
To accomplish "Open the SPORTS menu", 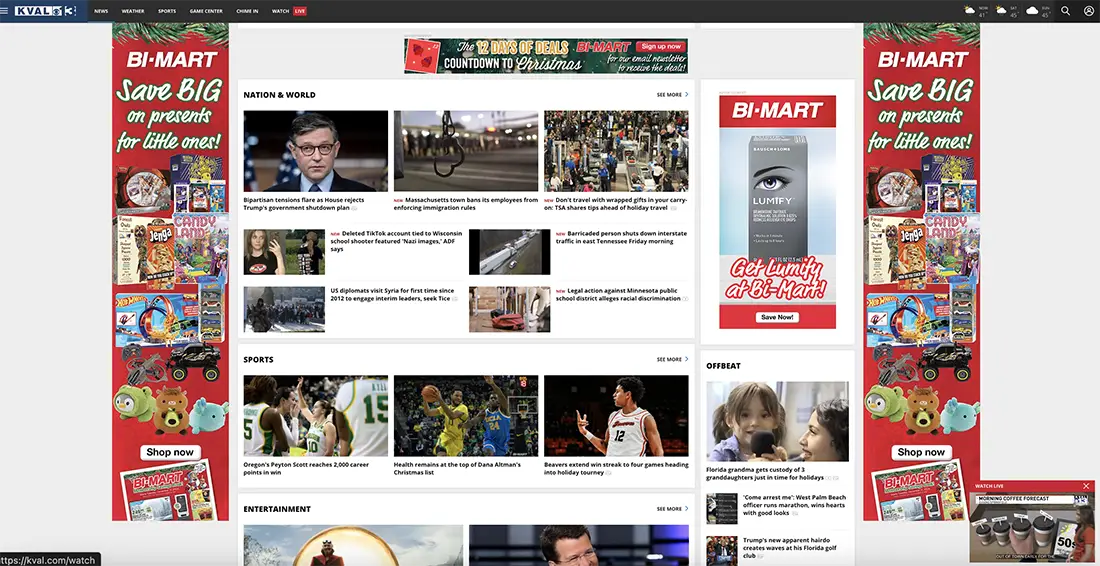I will pyautogui.click(x=167, y=11).
